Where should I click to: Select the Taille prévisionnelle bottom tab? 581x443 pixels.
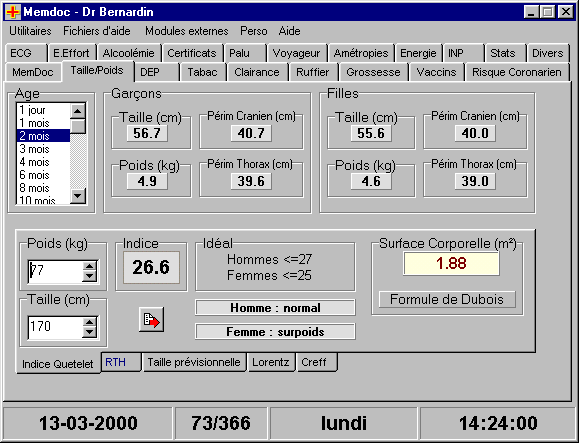pos(194,362)
